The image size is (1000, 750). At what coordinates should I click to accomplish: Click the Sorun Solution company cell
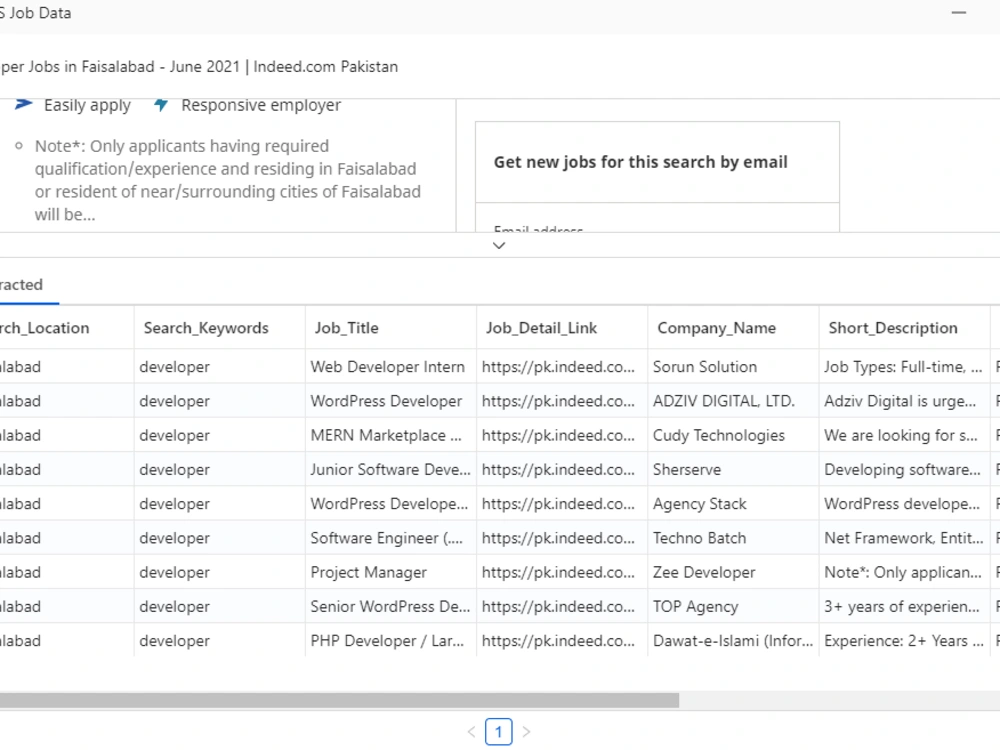(733, 367)
